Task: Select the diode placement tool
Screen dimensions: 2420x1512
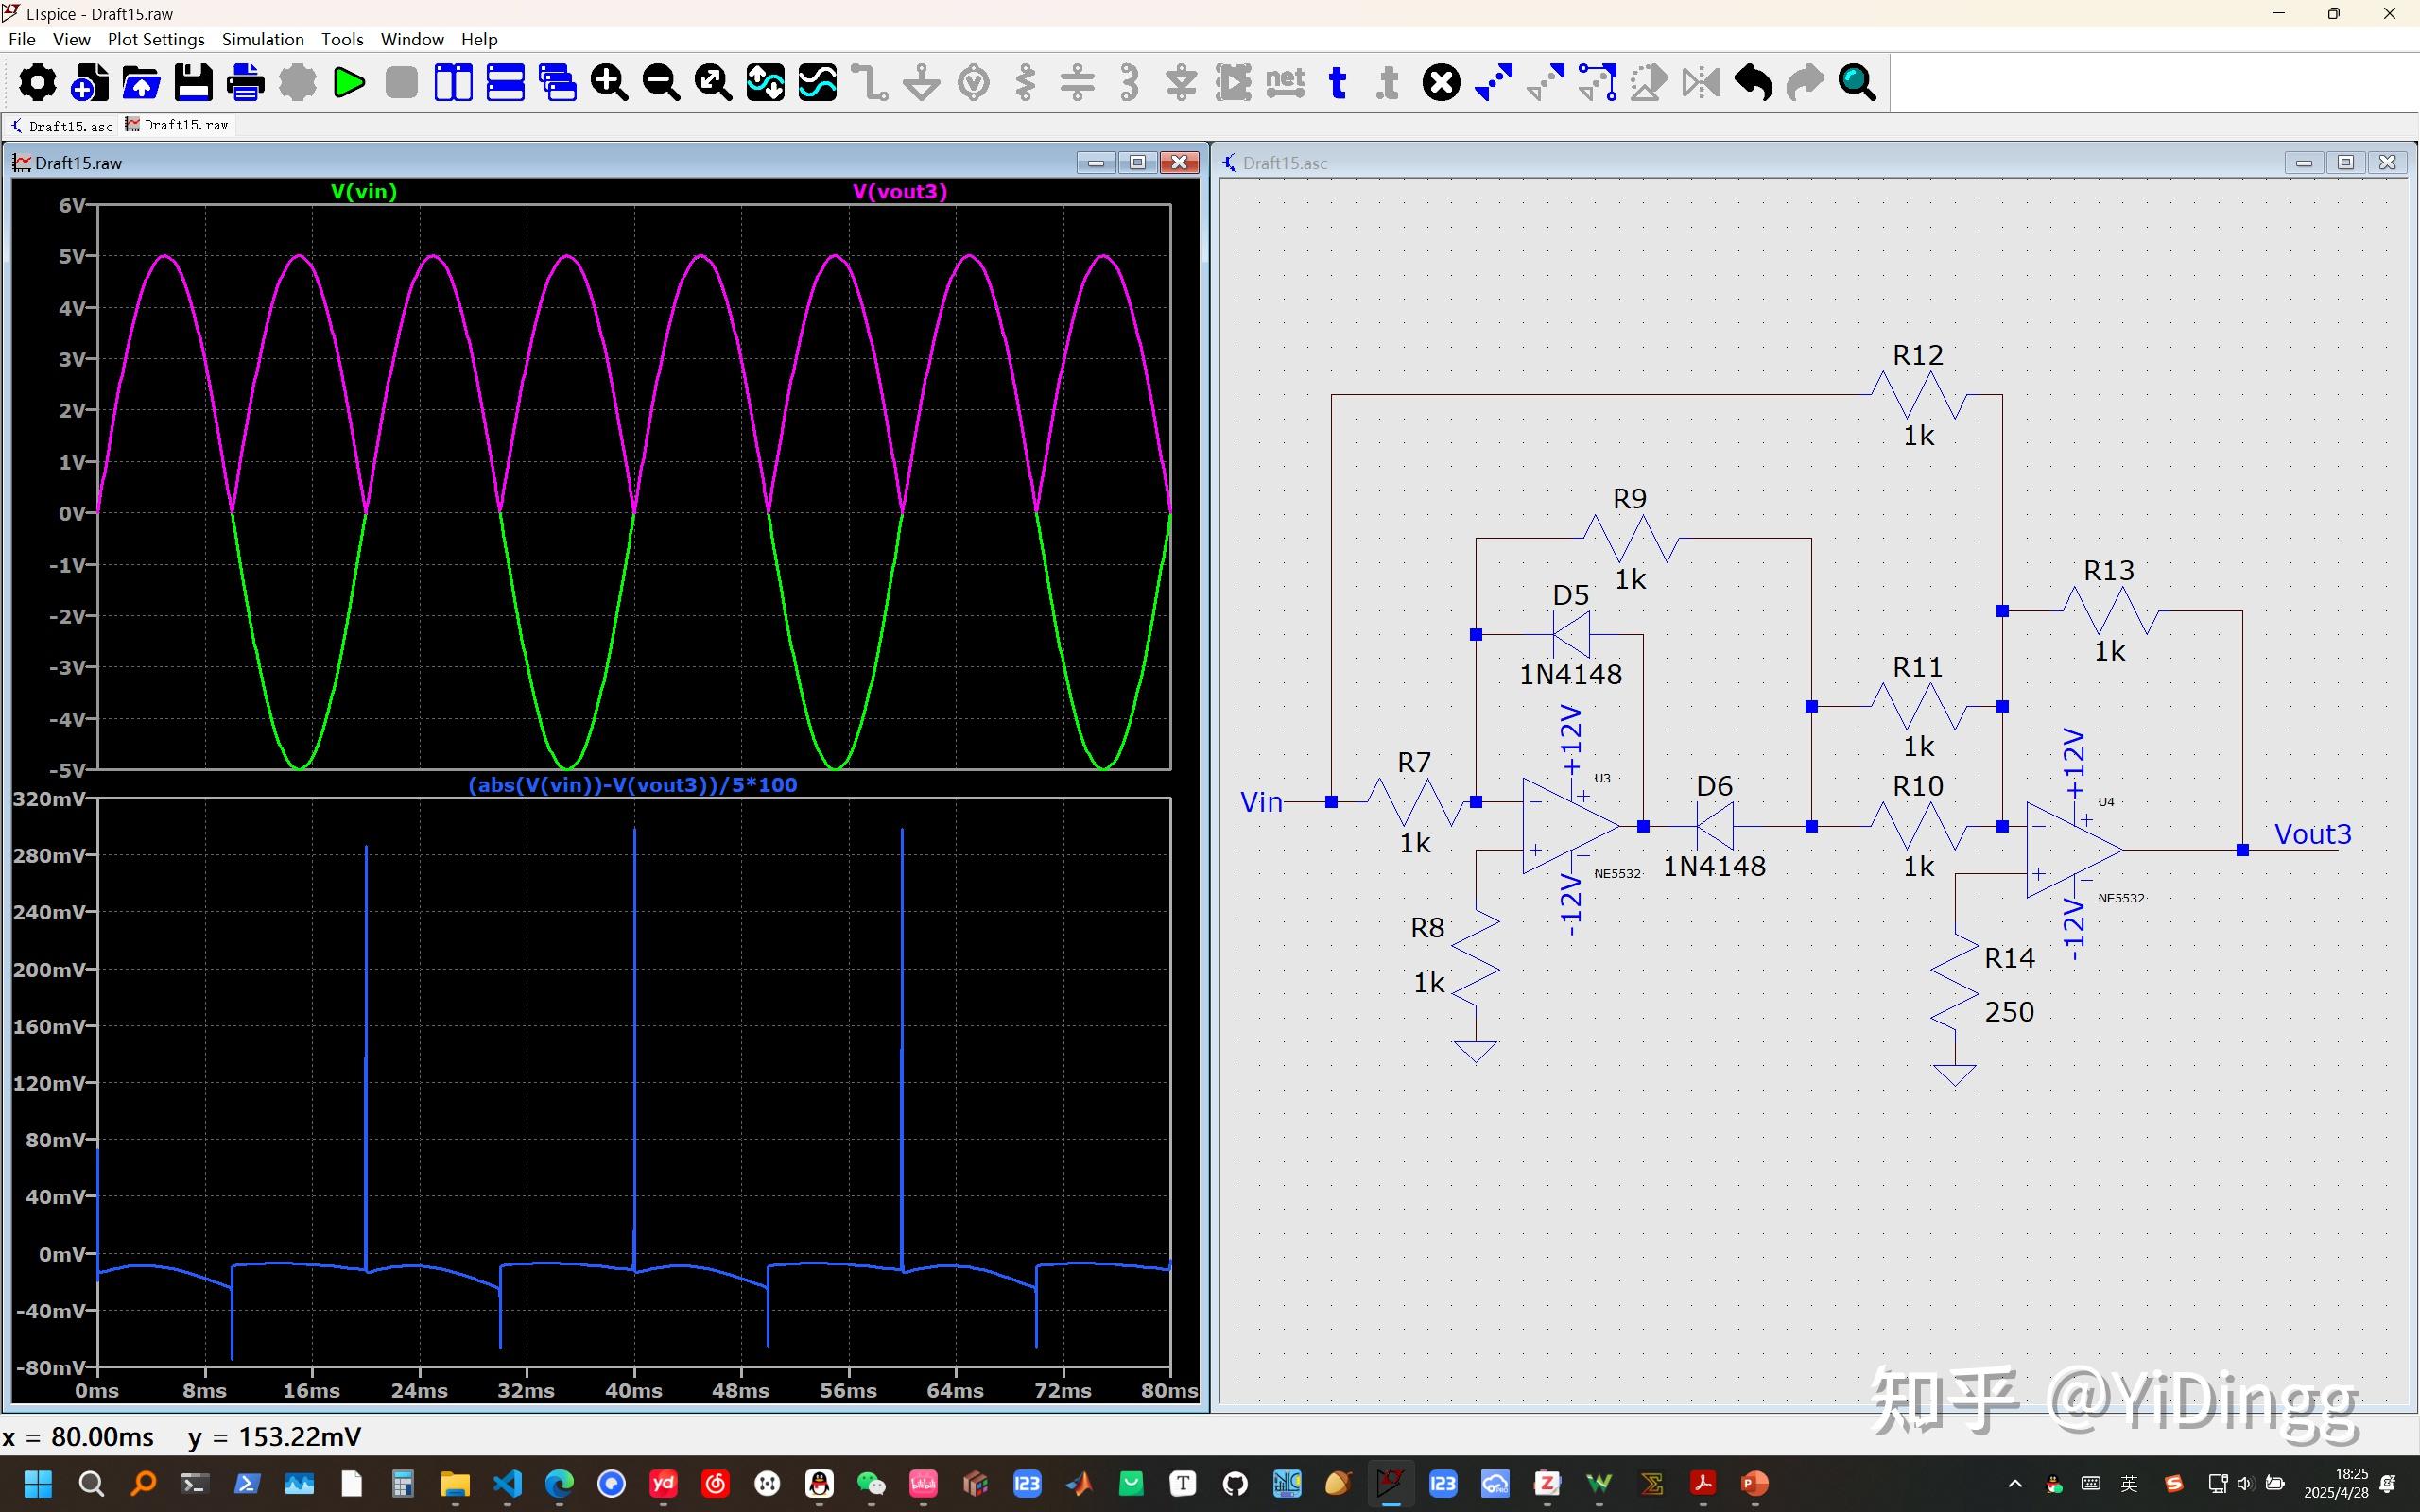Action: click(1181, 82)
